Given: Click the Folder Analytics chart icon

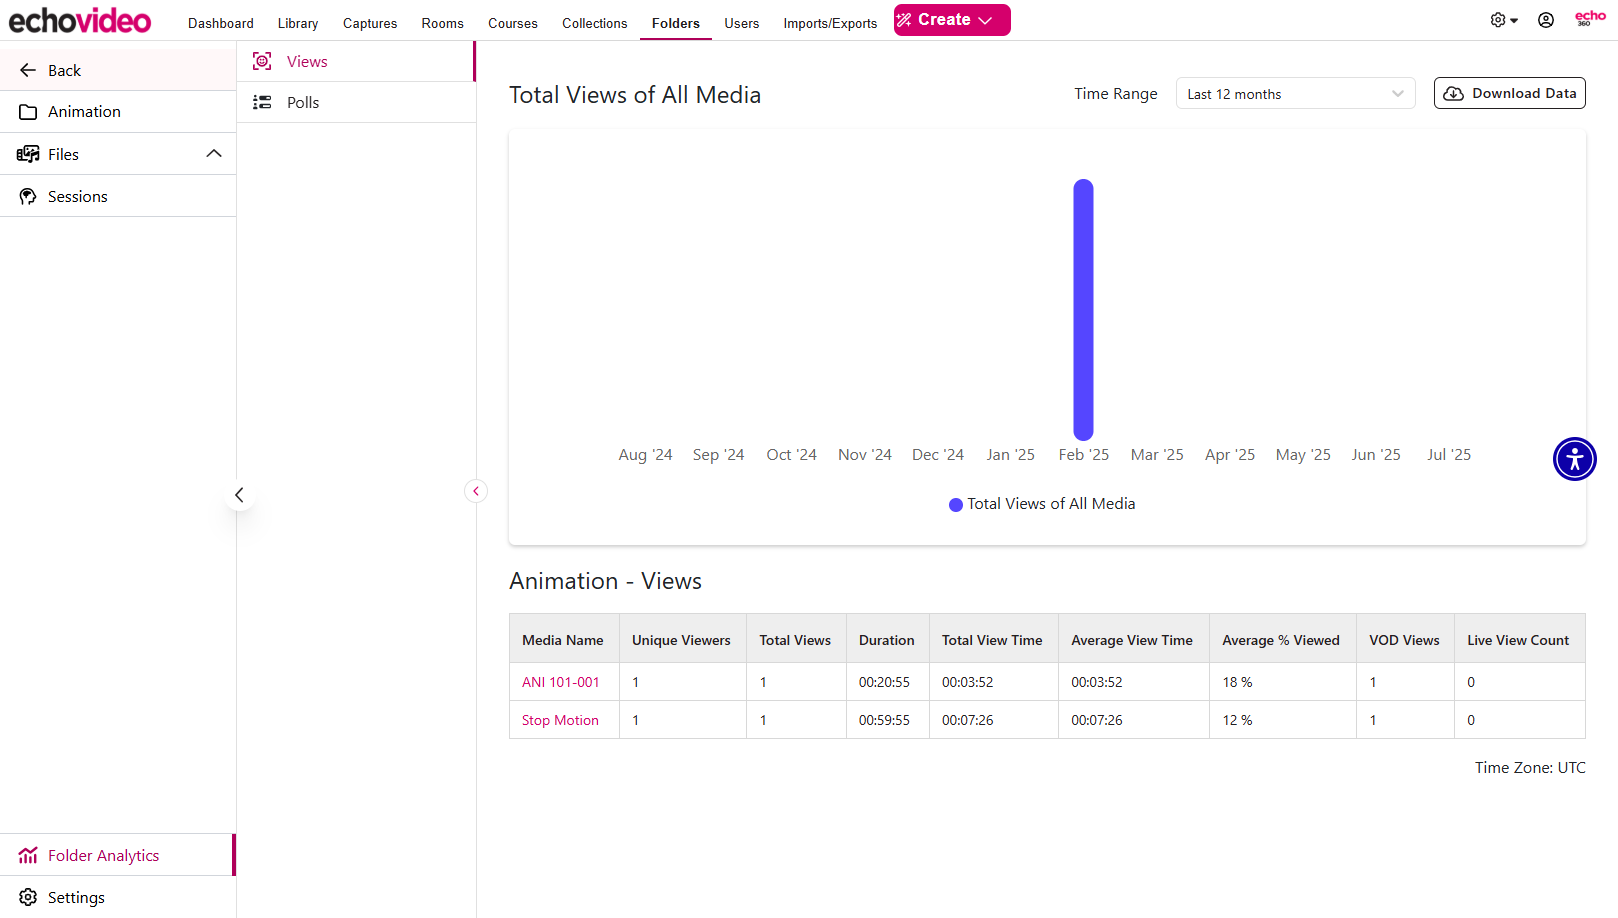Looking at the screenshot, I should pos(28,855).
